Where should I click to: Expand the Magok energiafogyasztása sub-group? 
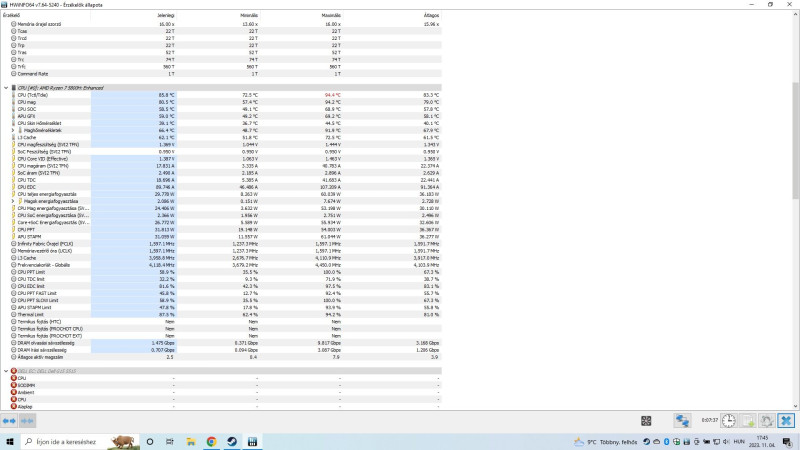click(13, 201)
